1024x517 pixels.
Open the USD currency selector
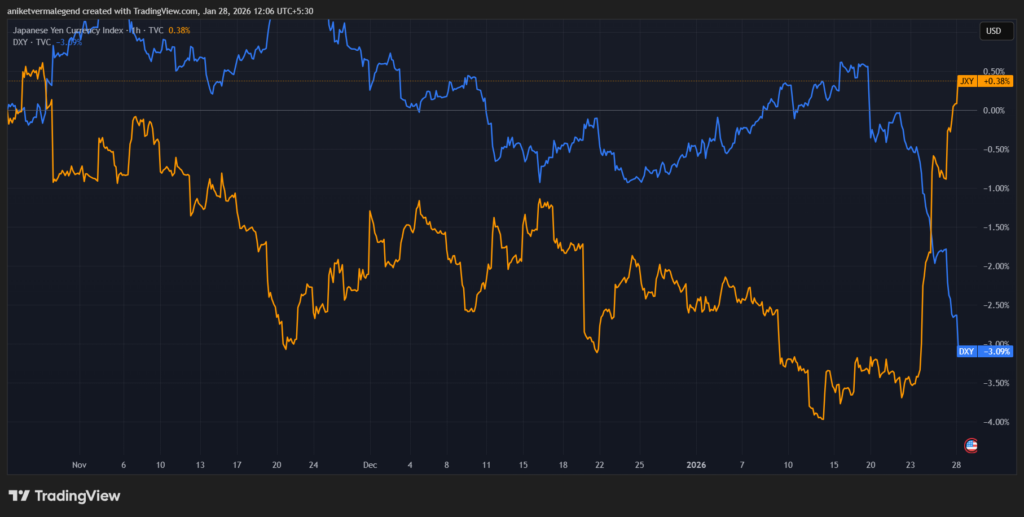[993, 31]
